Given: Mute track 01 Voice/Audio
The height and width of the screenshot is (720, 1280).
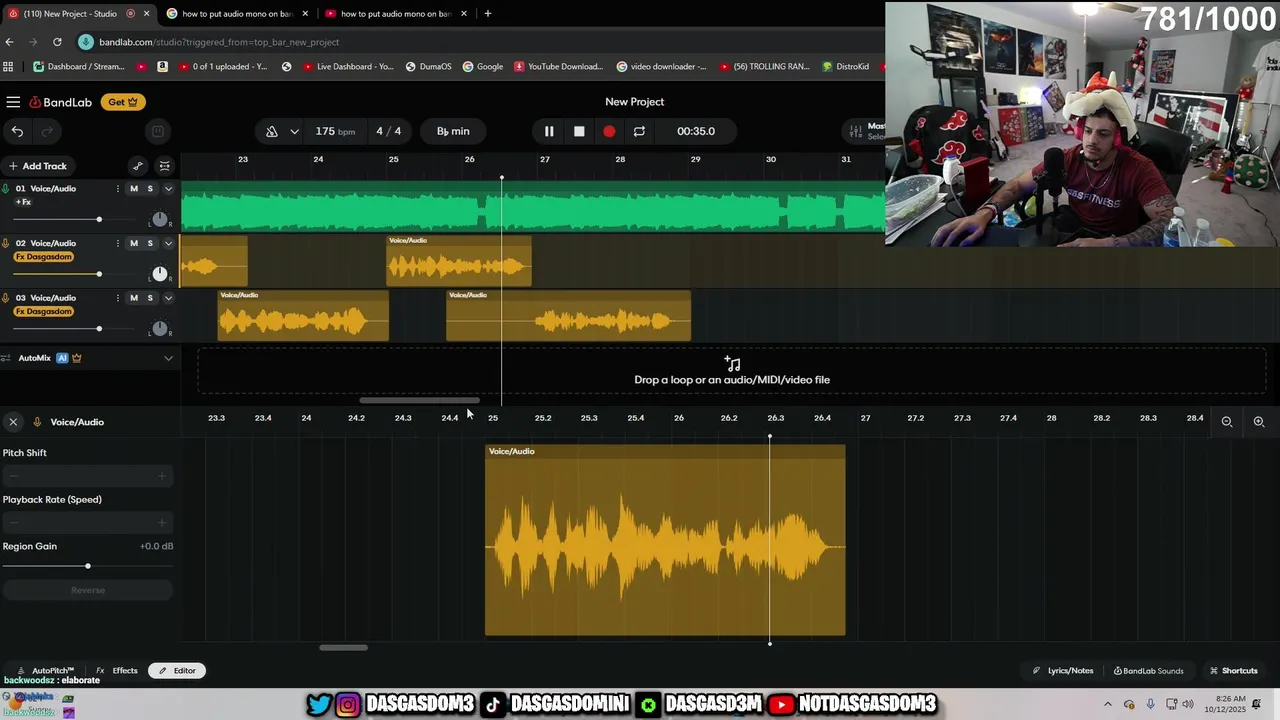Looking at the screenshot, I should click(x=134, y=189).
